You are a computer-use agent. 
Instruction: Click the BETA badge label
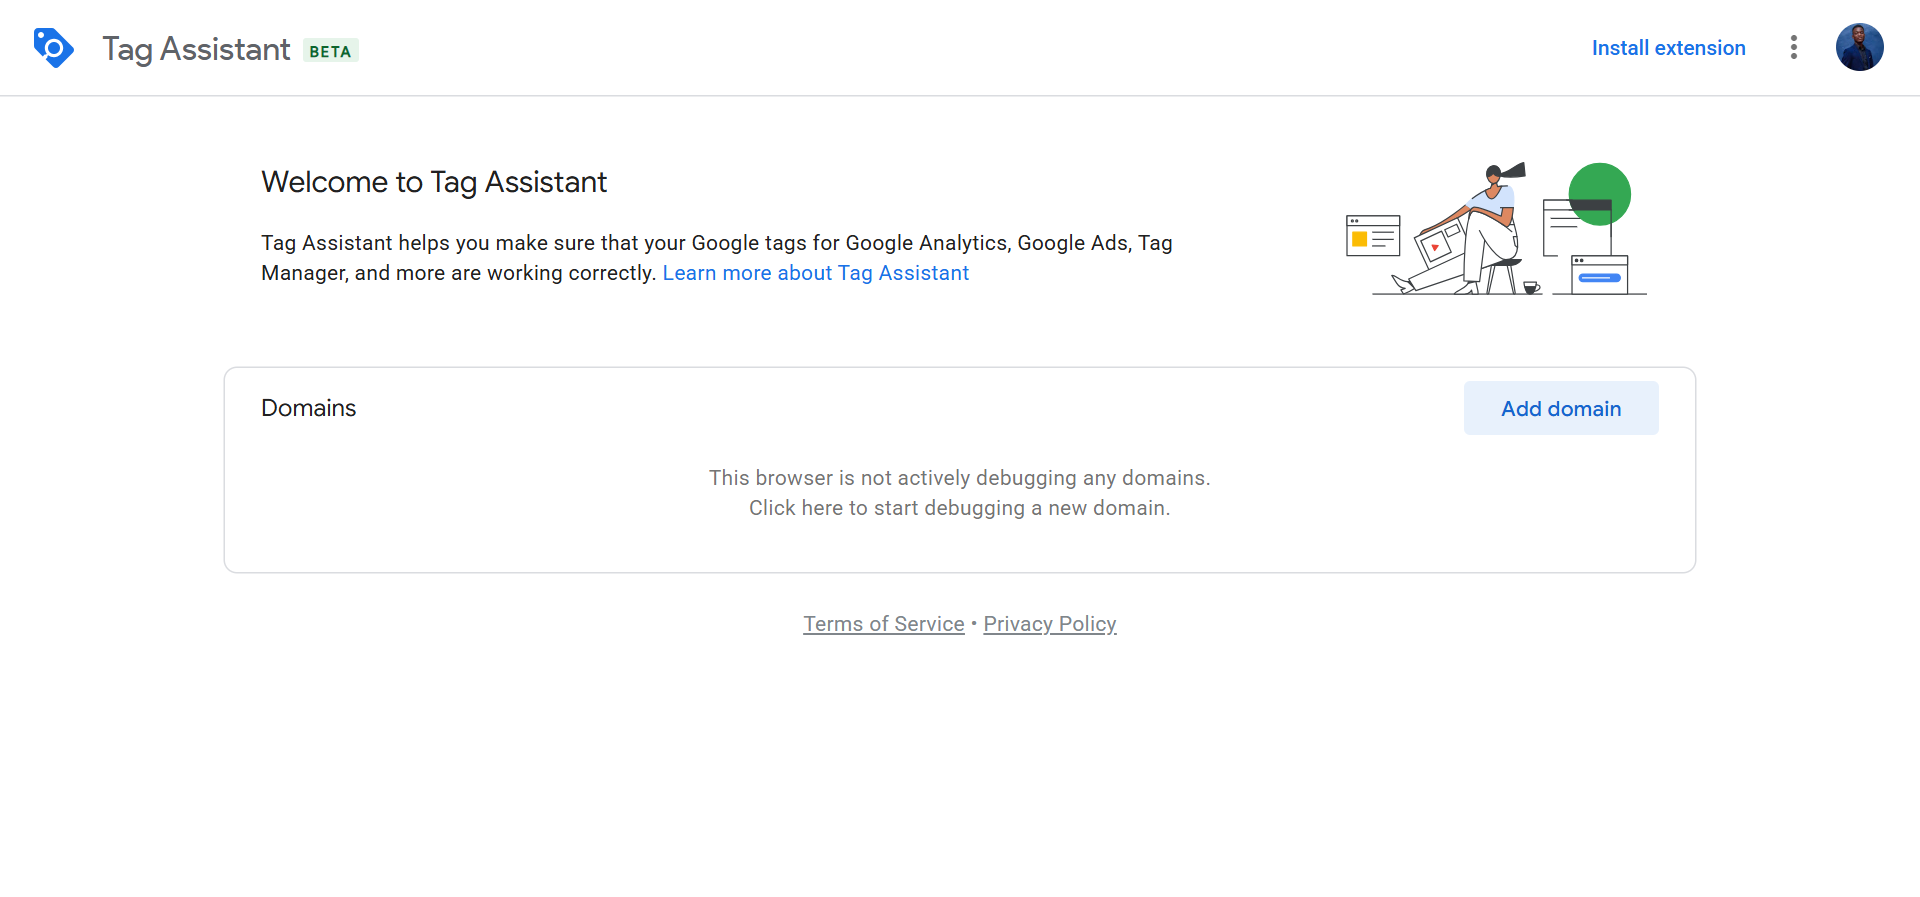[x=330, y=51]
